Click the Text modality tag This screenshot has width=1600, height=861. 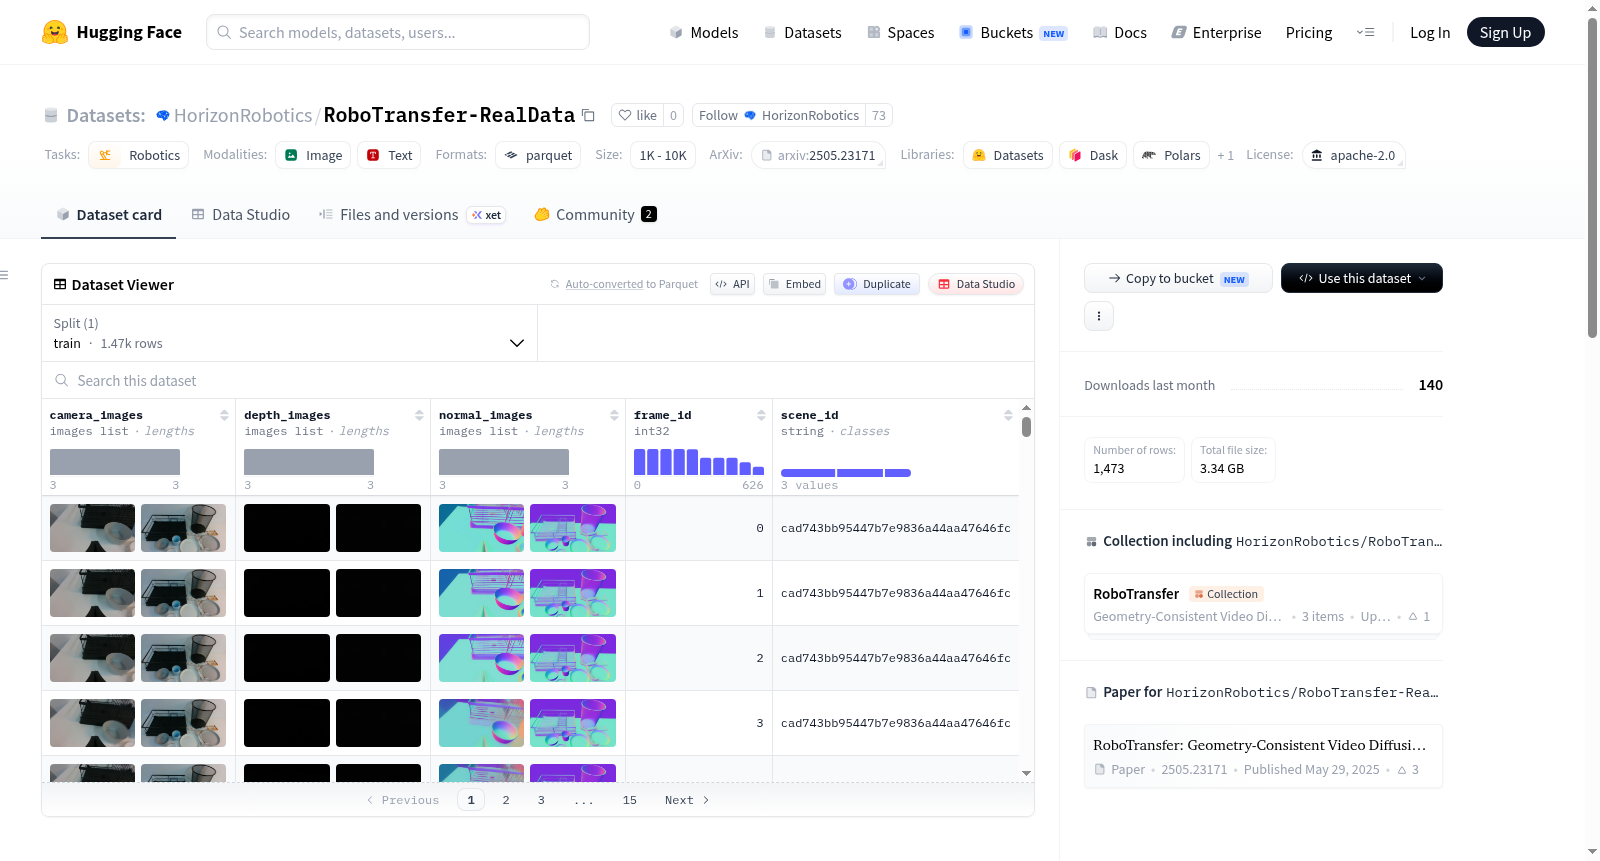[389, 155]
